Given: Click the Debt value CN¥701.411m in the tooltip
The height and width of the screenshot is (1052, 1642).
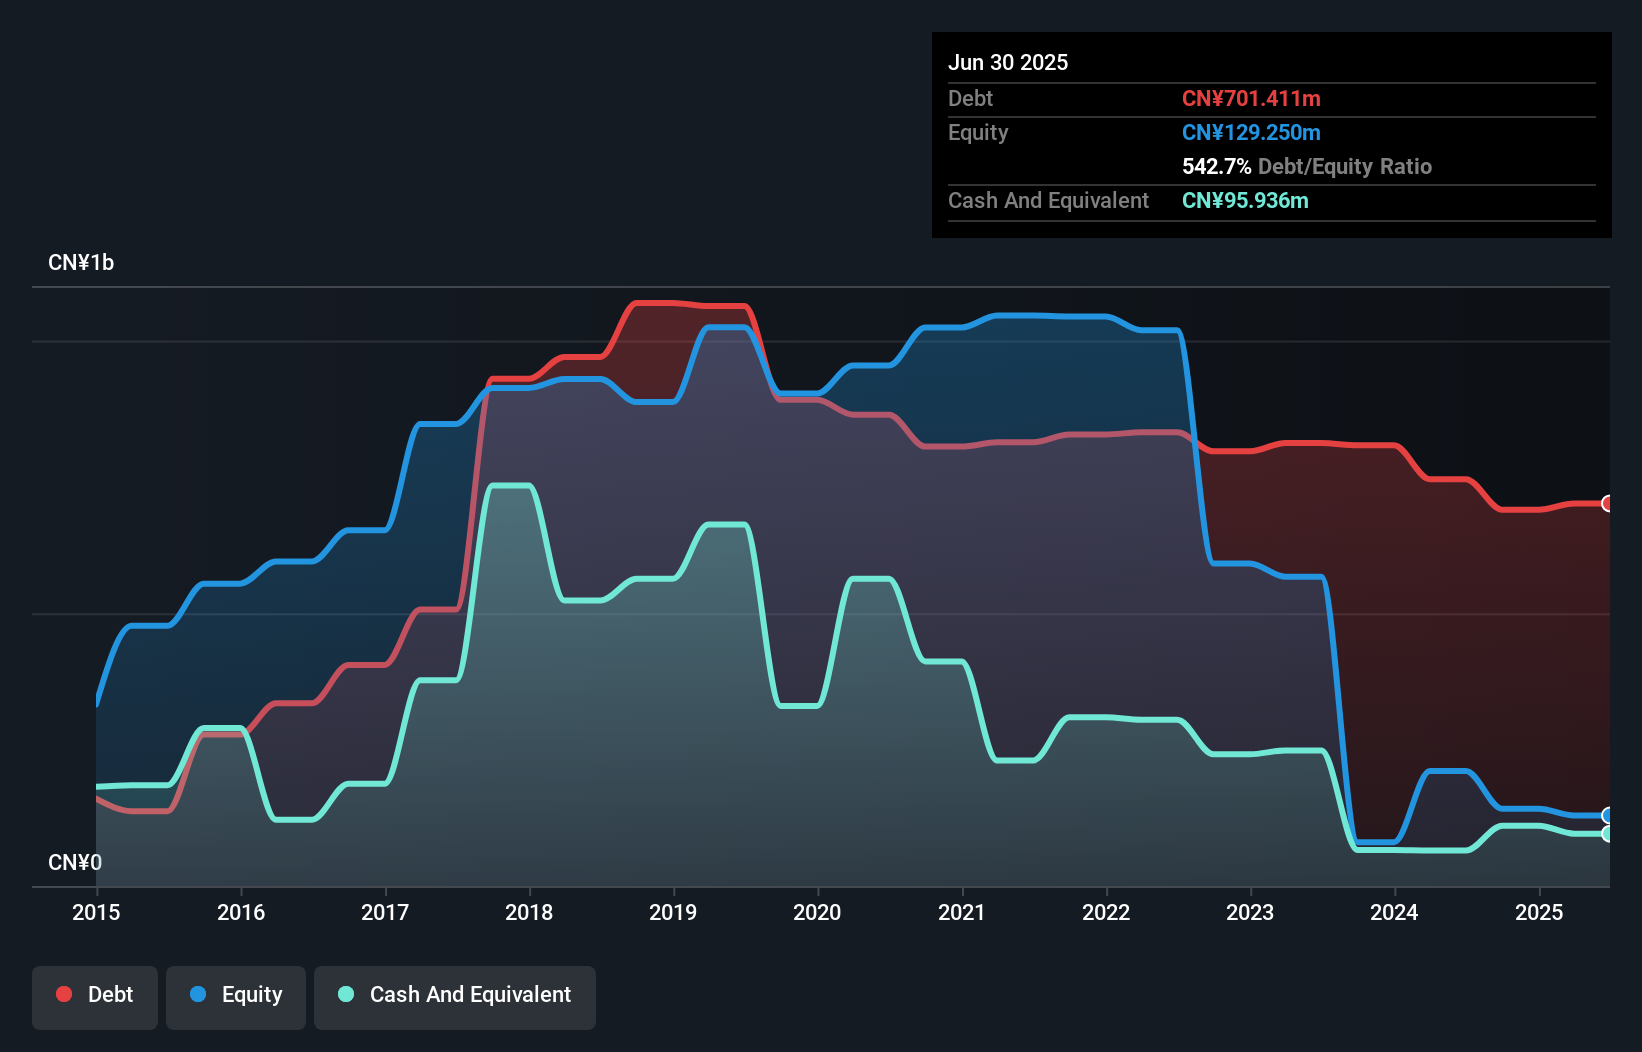Looking at the screenshot, I should click(x=1251, y=98).
